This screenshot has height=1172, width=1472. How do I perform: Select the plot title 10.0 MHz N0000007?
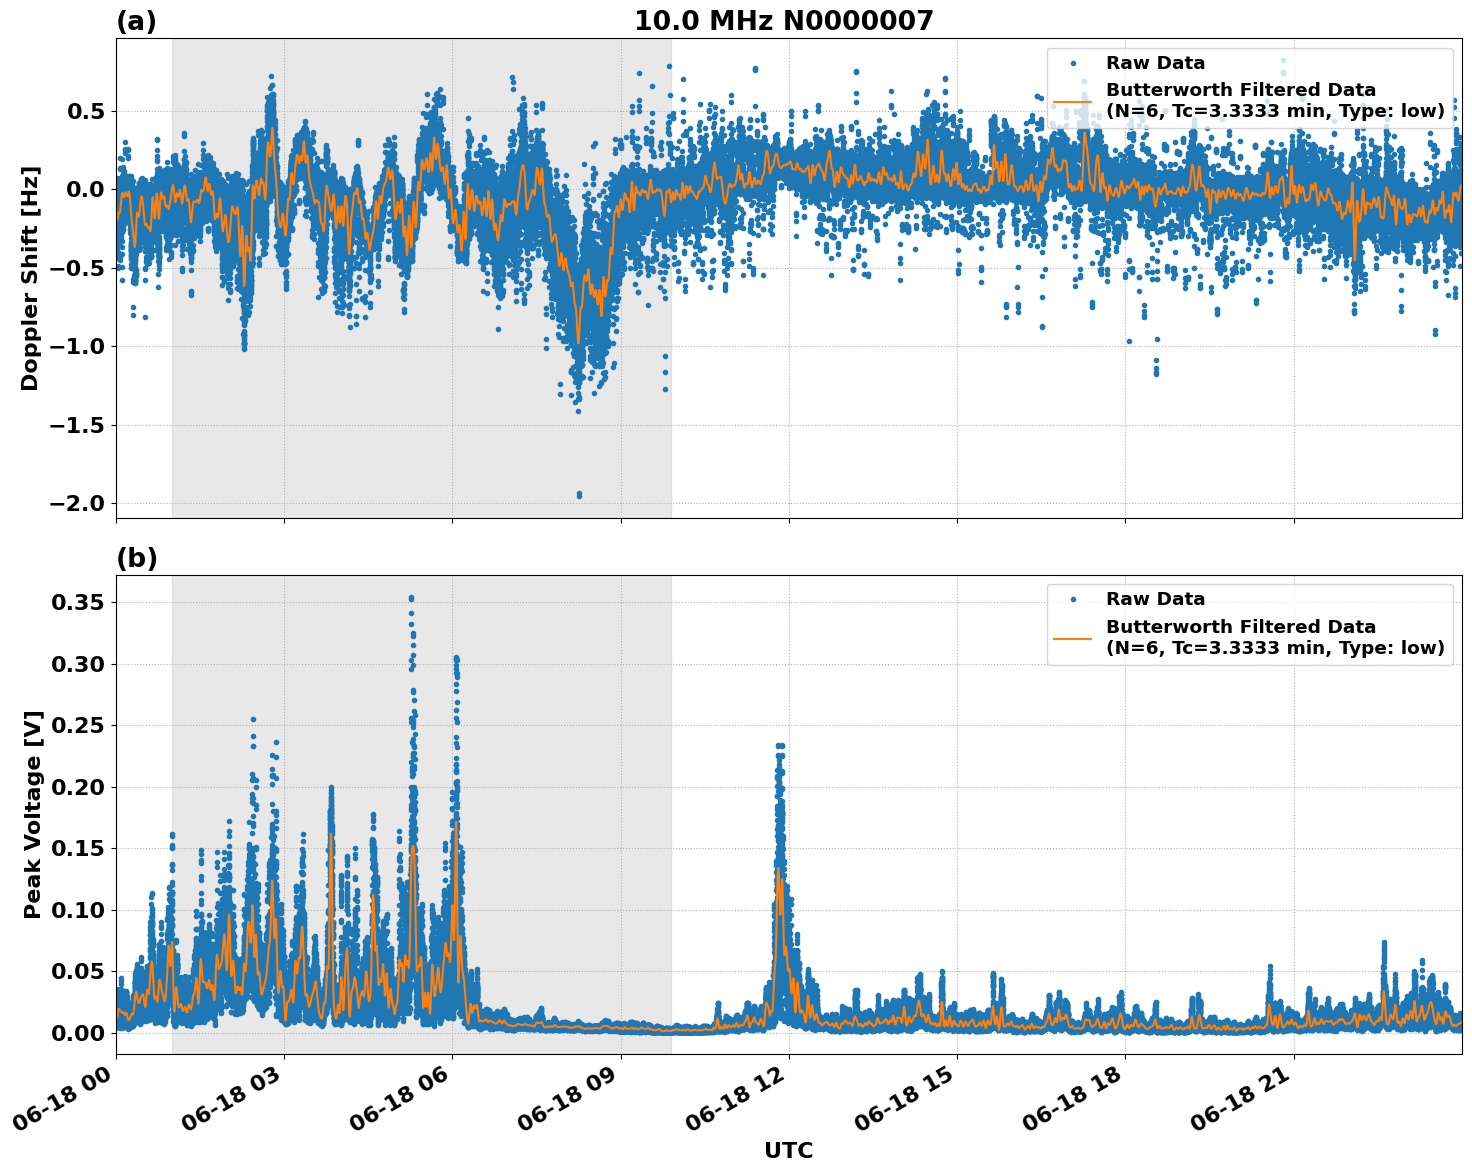783,21
